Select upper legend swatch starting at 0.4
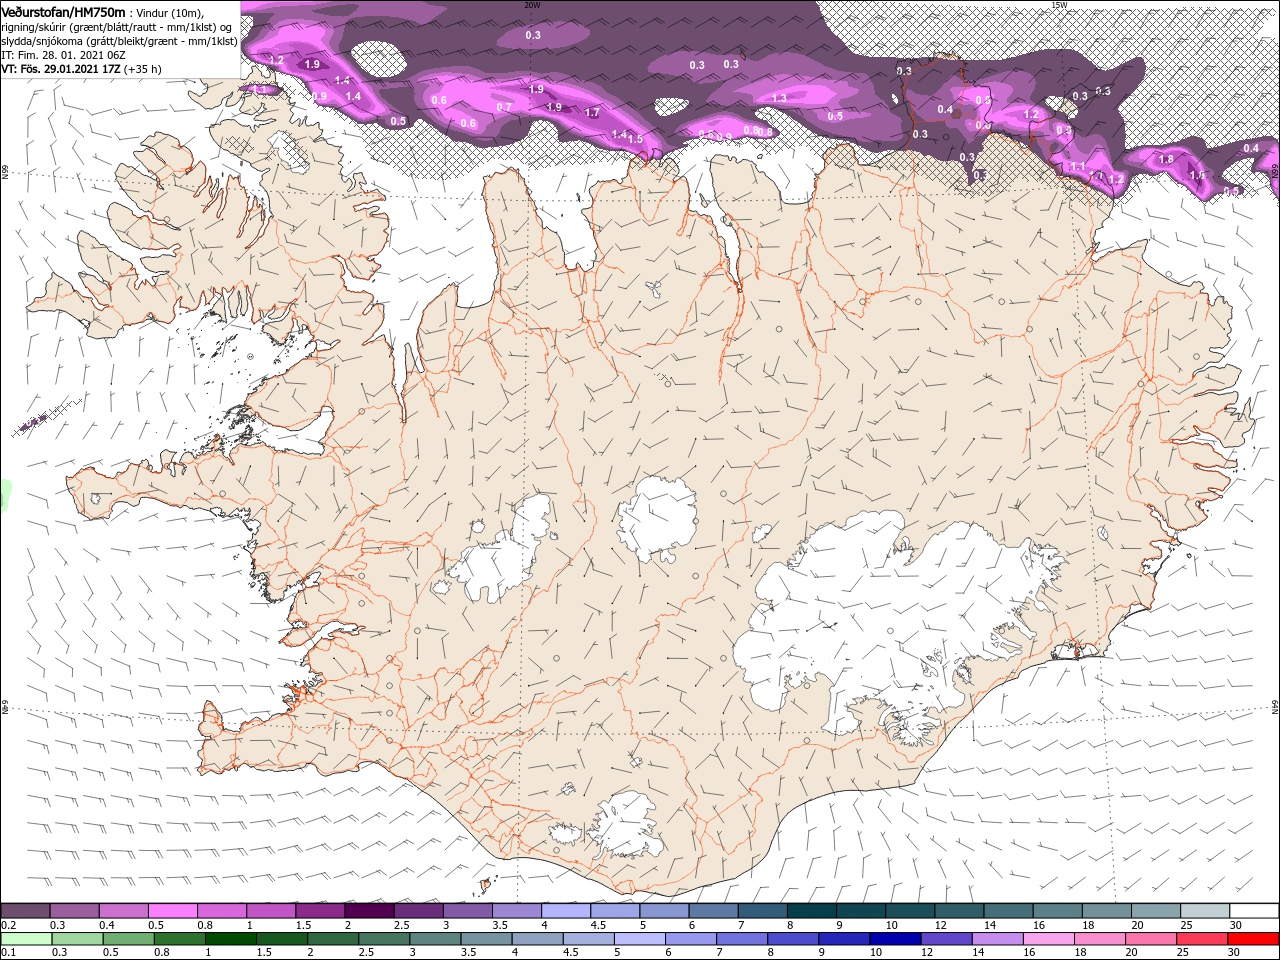This screenshot has width=1280, height=960. pyautogui.click(x=123, y=911)
